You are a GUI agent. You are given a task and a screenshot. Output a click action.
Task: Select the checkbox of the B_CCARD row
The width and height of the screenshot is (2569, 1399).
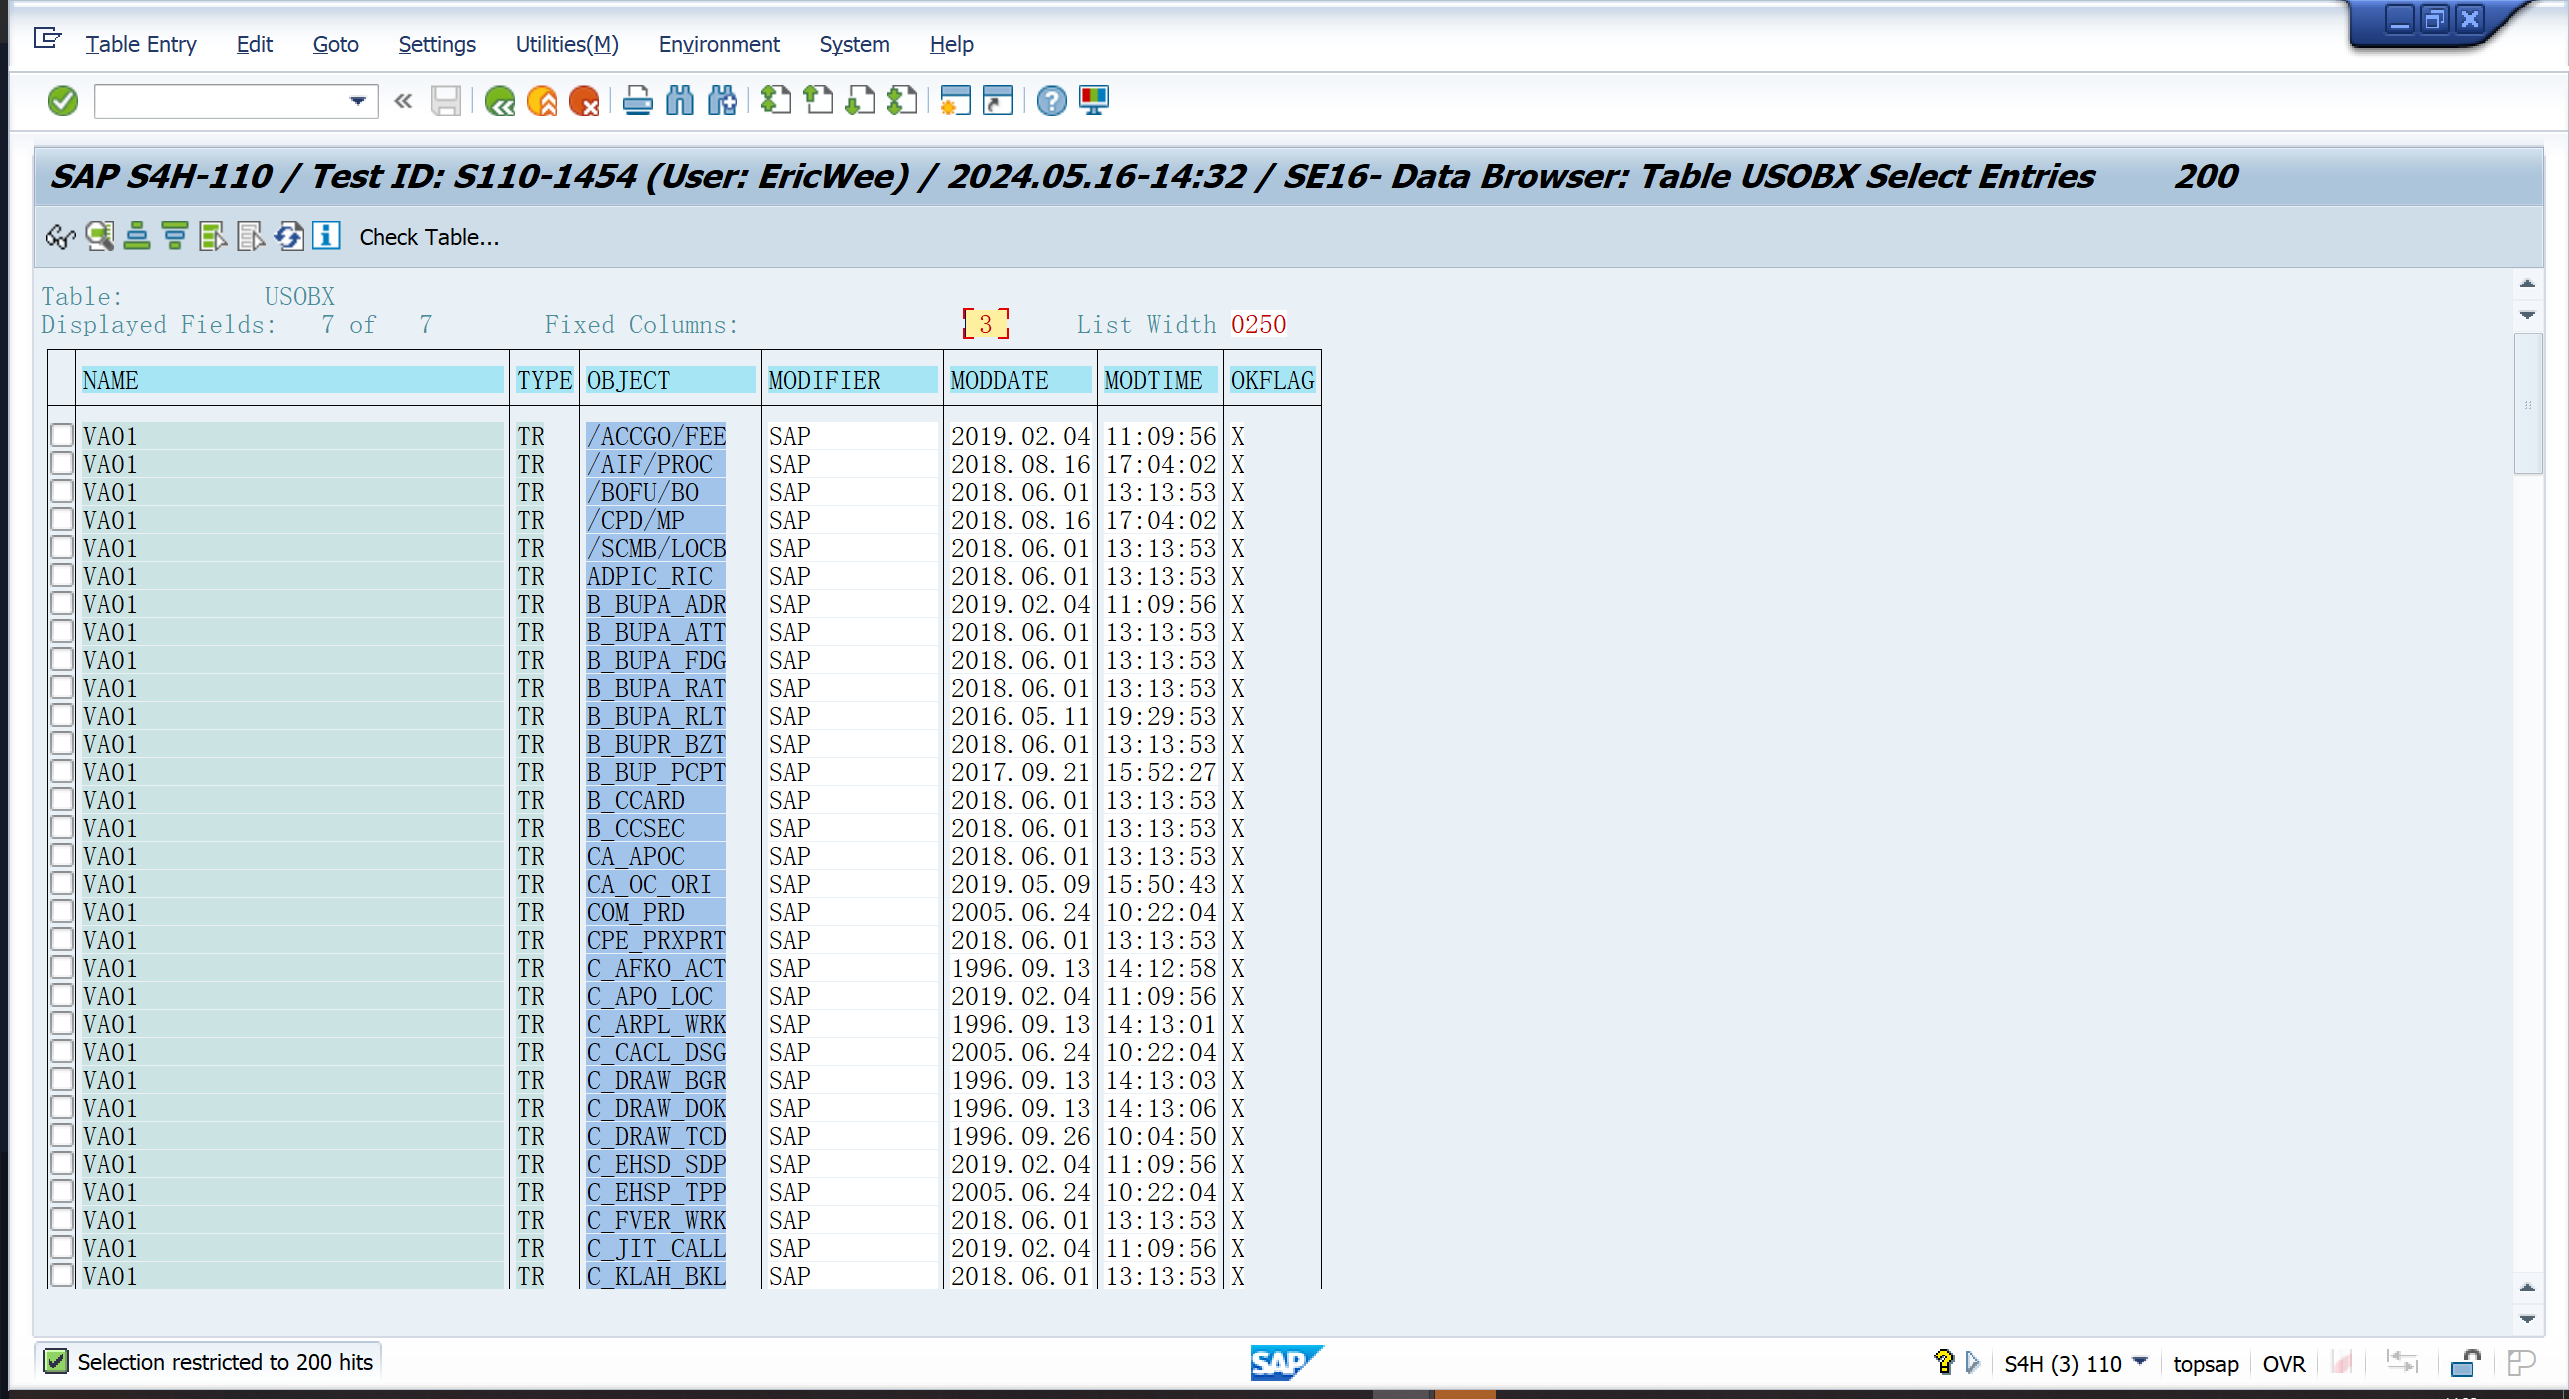[62, 800]
